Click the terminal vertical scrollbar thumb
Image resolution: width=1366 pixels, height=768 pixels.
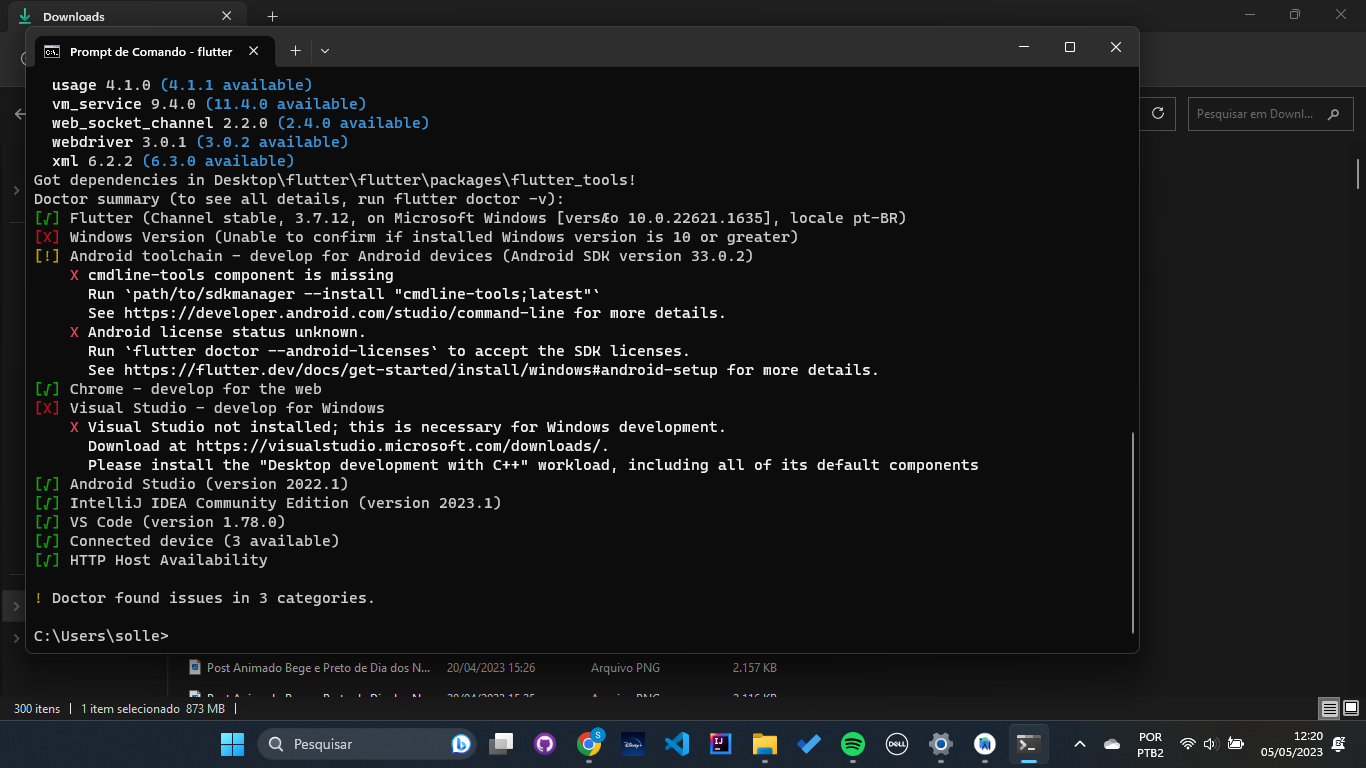point(1132,532)
